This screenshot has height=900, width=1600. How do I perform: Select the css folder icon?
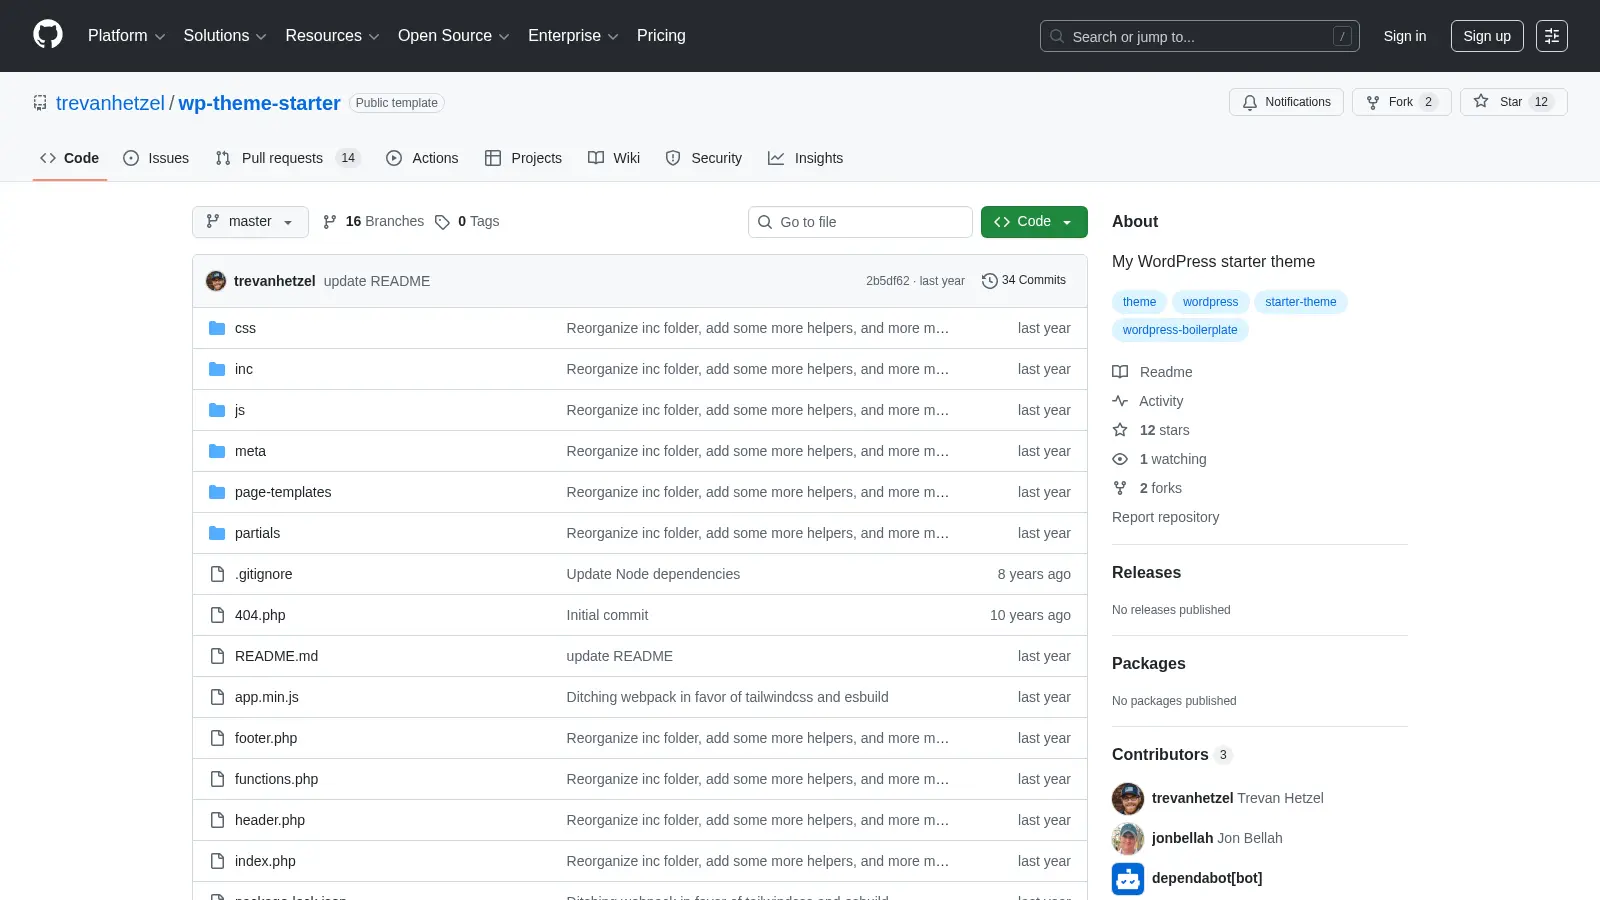point(217,328)
